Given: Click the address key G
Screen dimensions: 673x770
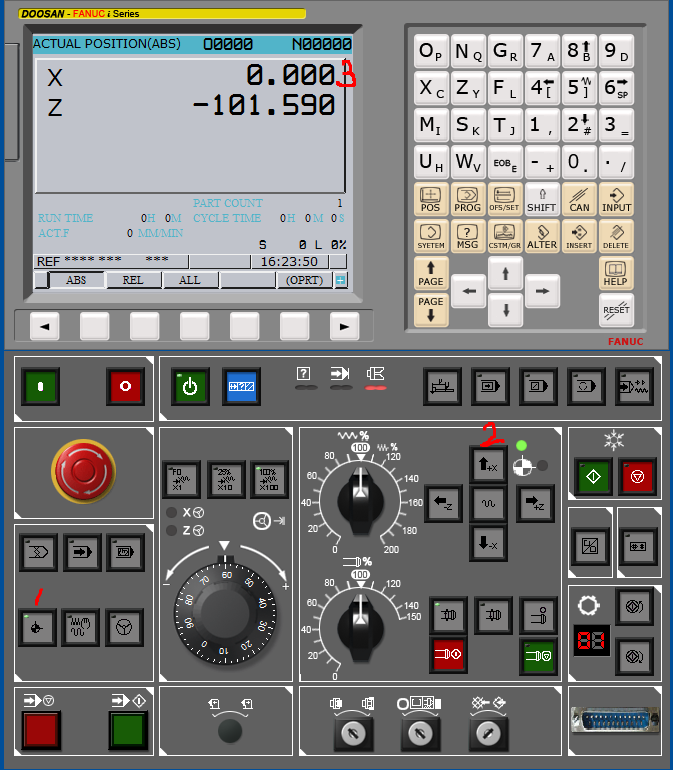Looking at the screenshot, I should pos(505,51).
